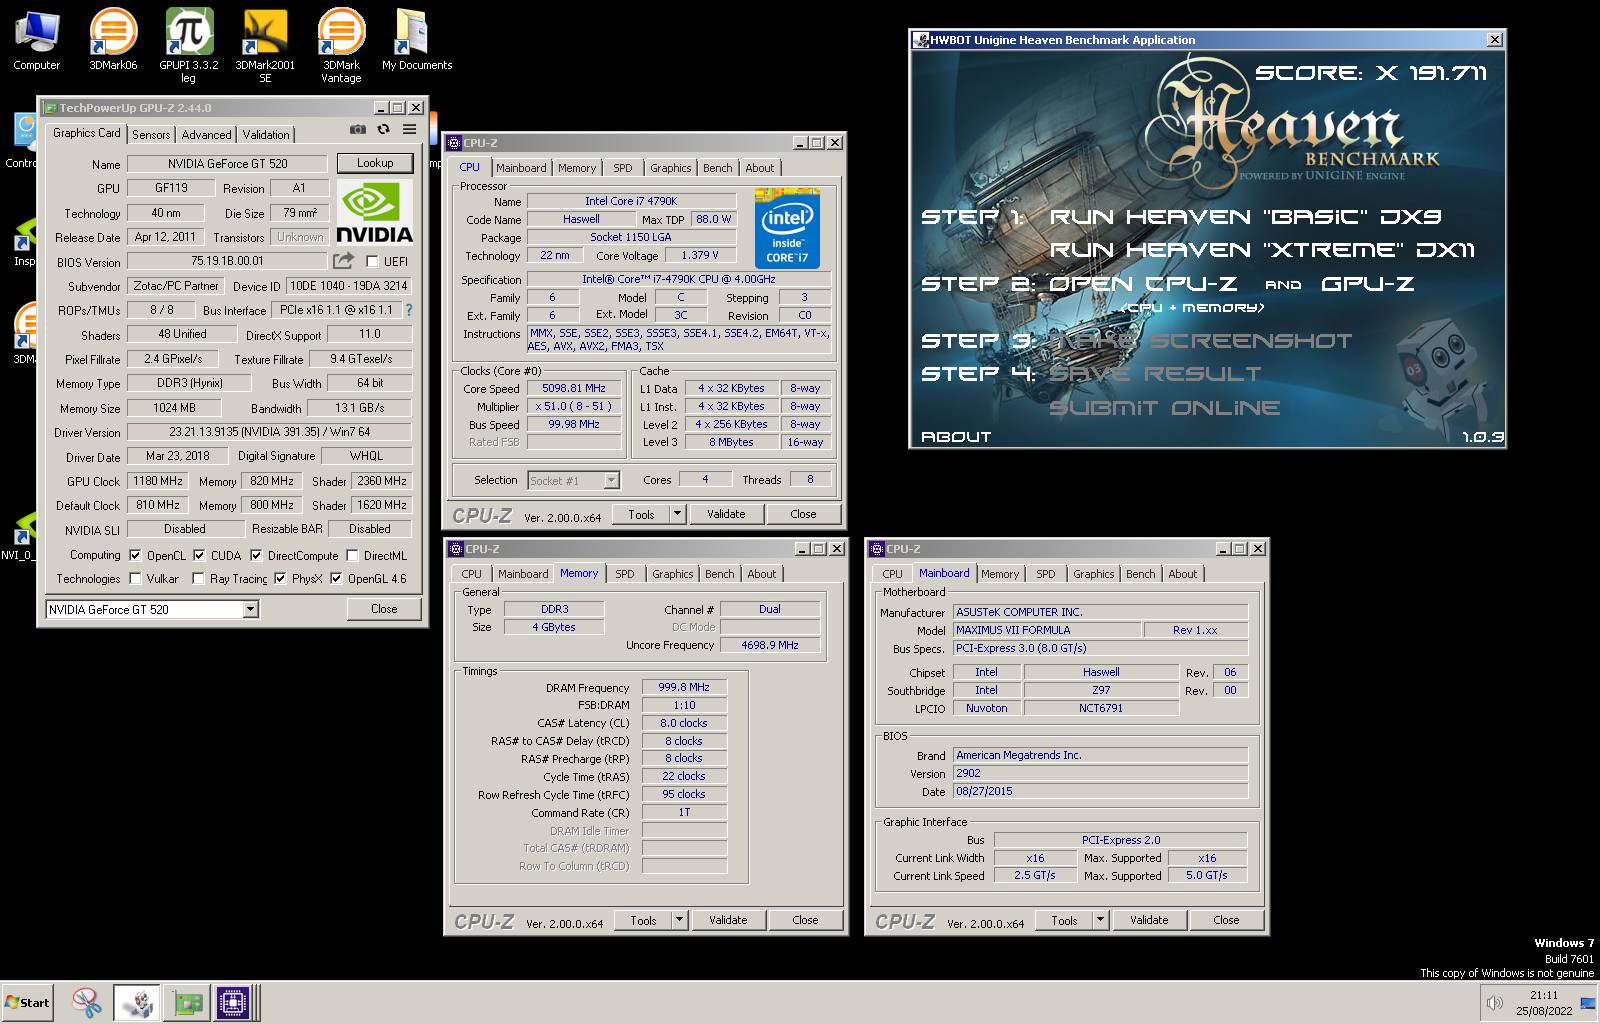Open SPD tab in Memory CPU-Z window
Viewport: 1600px width, 1024px height.
tap(625, 574)
